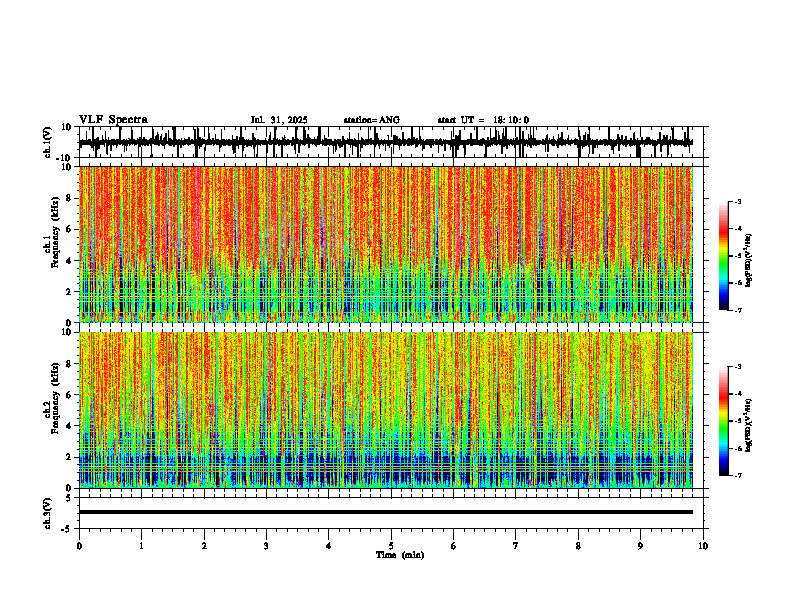Click time axis tick label "10"
792x612 pixels.
(x=703, y=546)
